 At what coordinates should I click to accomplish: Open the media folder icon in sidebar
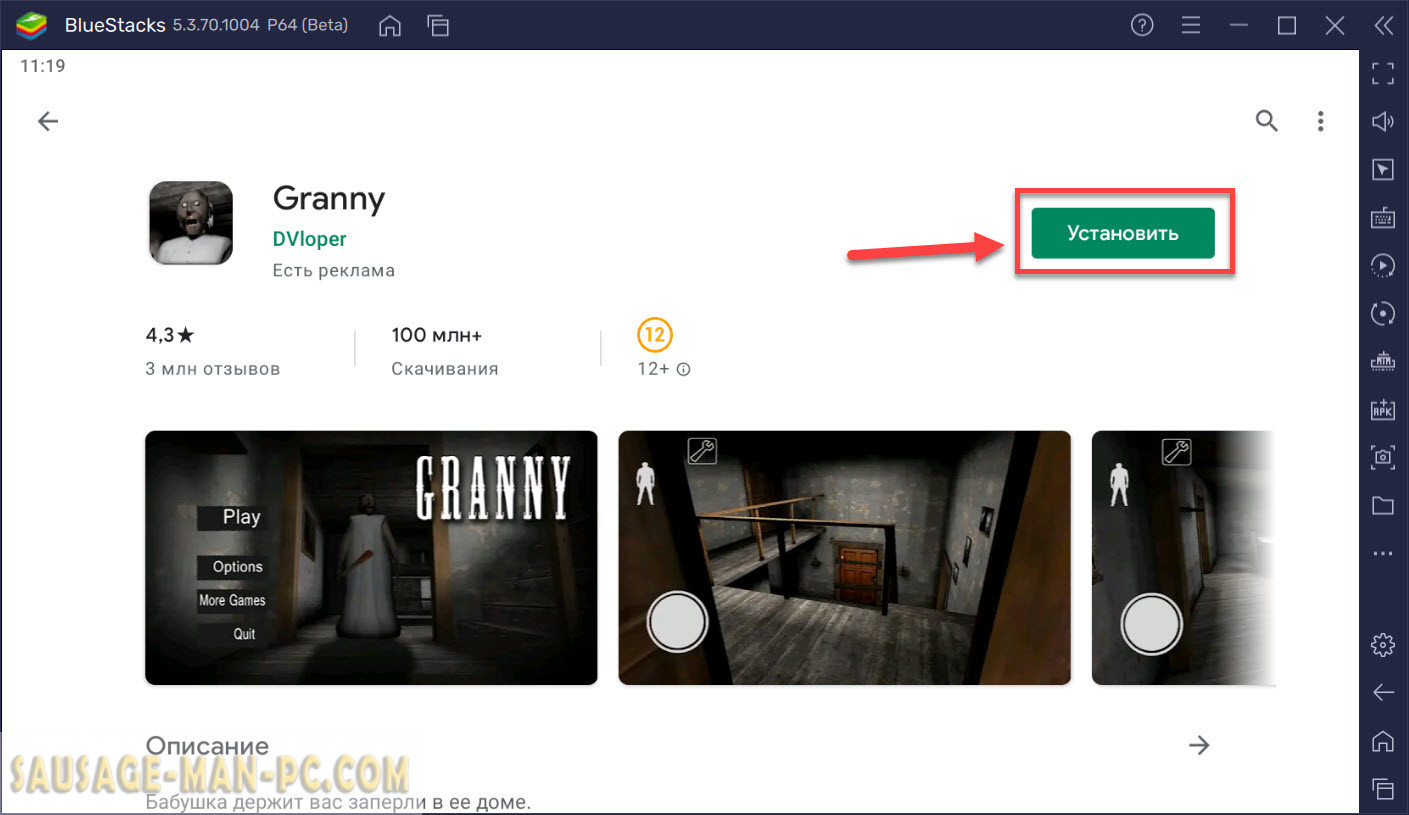tap(1383, 505)
